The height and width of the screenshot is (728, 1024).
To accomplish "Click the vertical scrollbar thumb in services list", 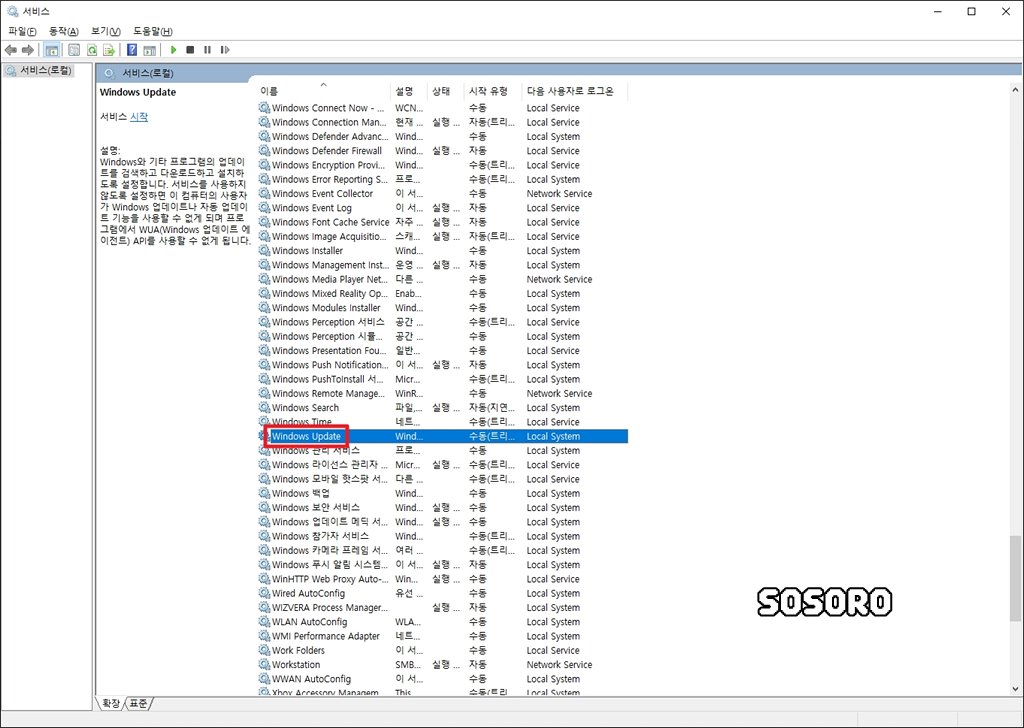I will click(1015, 578).
